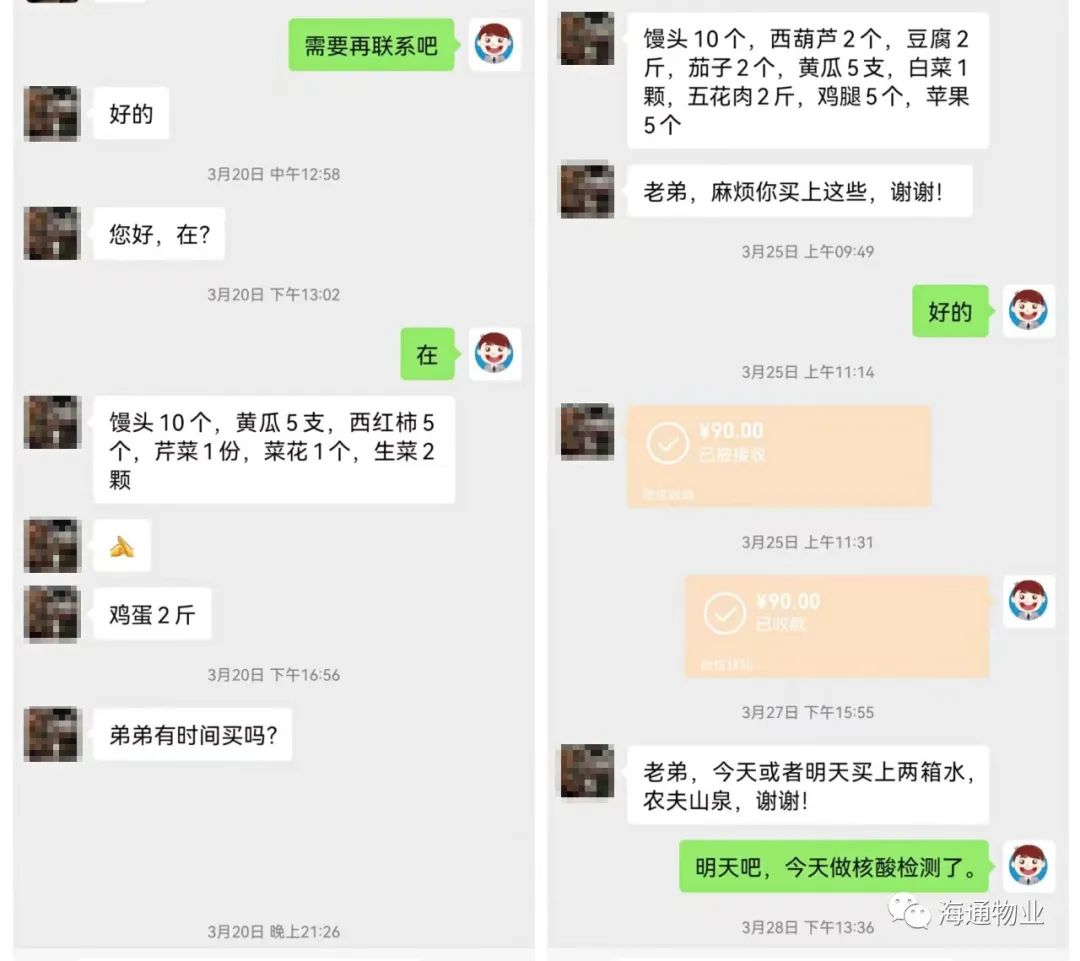The image size is (1080, 961).
Task: Tap blurred avatar beside '鸡蛋 2 斤'
Action: coord(52,614)
